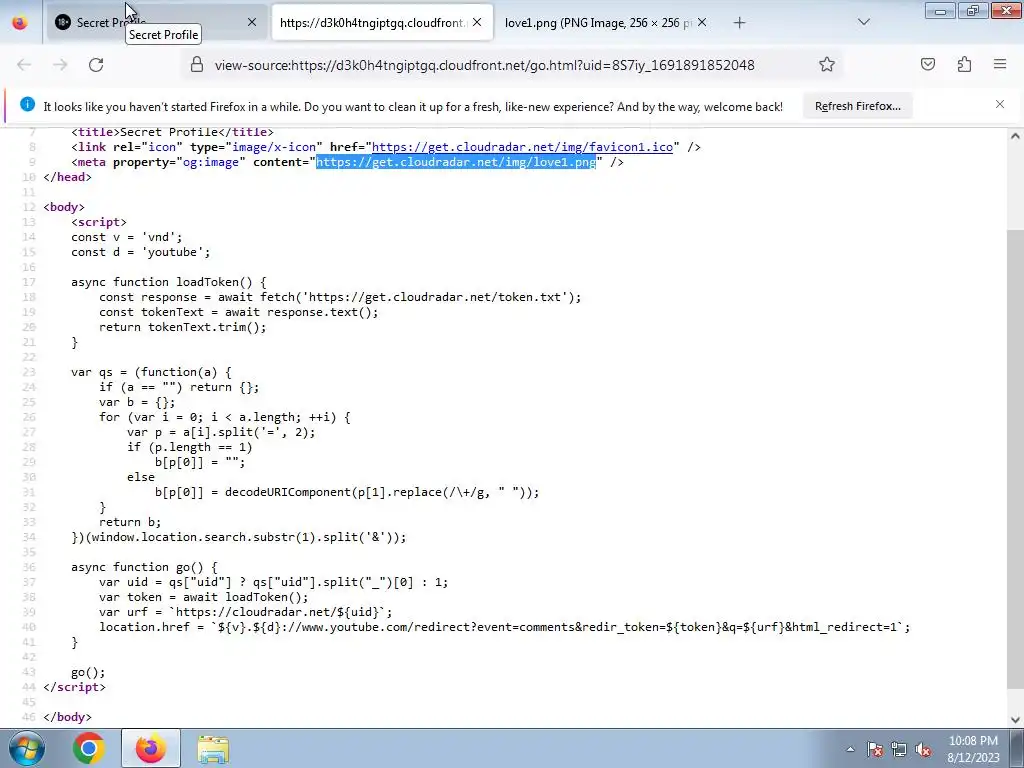
Task: Click the blue info icon in notification
Action: tap(27, 104)
